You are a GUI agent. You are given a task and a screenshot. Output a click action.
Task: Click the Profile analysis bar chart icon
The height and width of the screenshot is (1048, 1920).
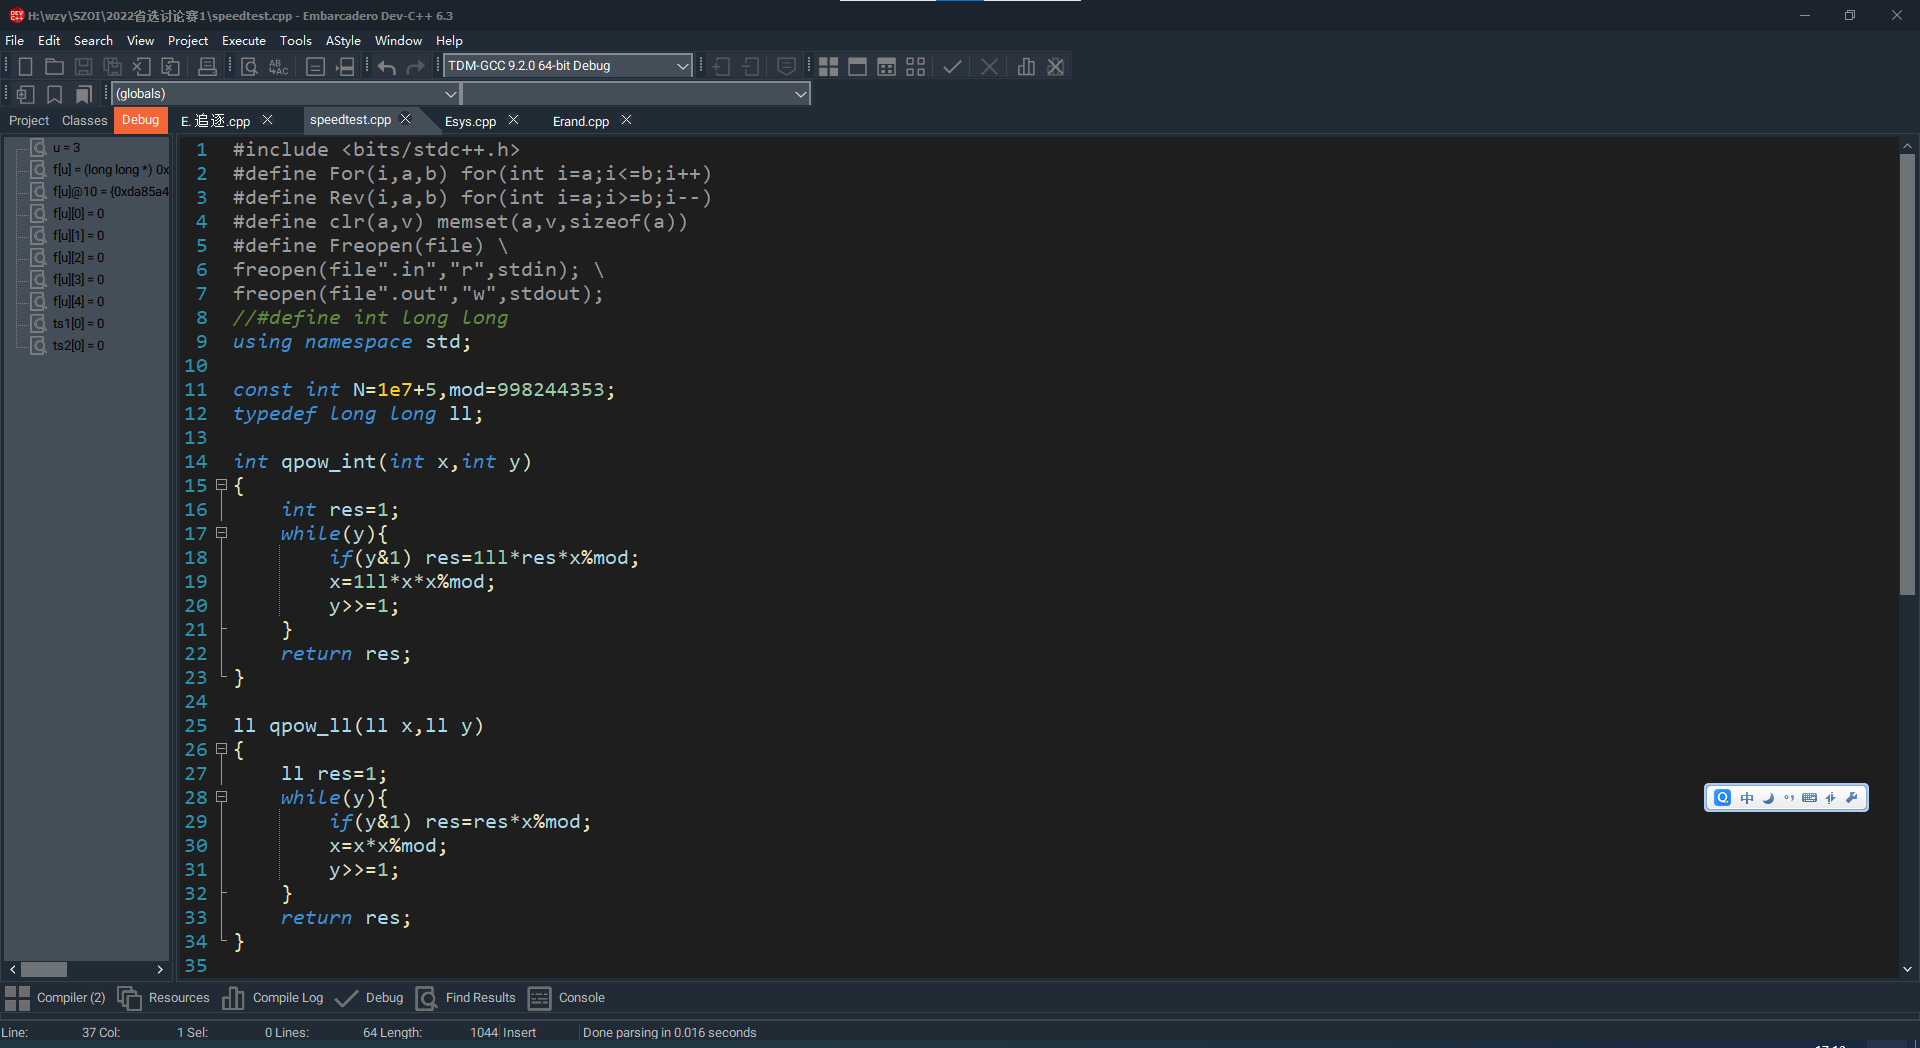[1026, 66]
